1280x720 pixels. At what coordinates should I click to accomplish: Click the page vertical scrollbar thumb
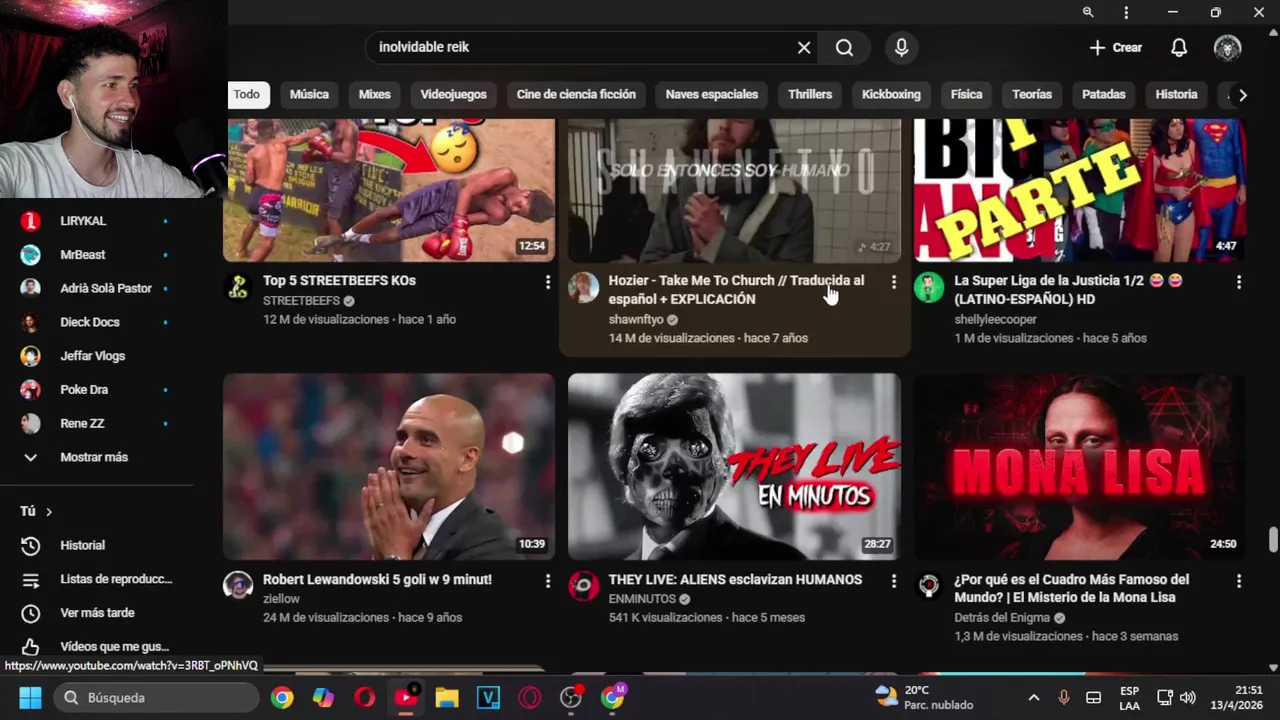pos(1273,539)
